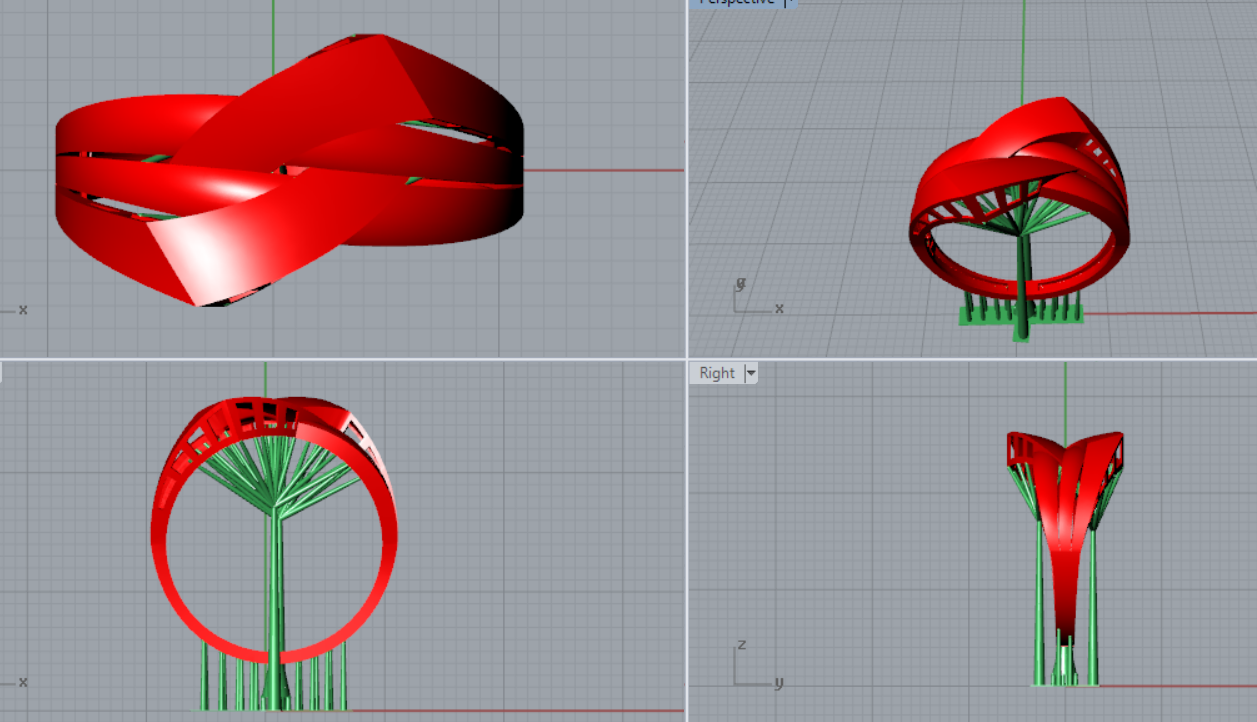Open the Right viewport dropdown arrow
1257x722 pixels.
[x=751, y=373]
